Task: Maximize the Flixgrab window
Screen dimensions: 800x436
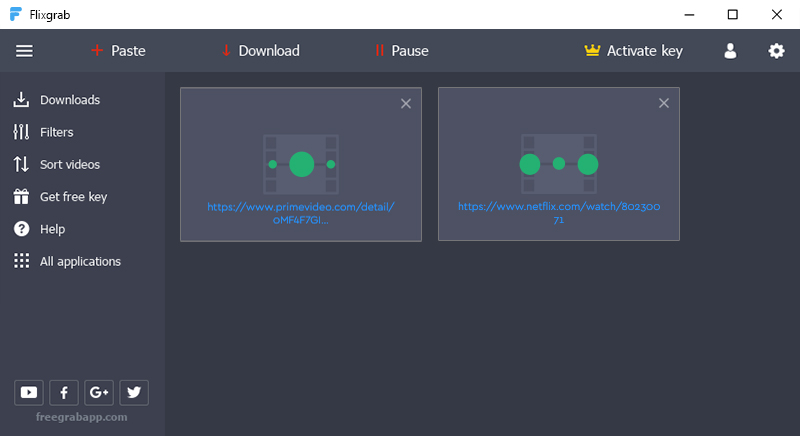Action: pos(733,14)
